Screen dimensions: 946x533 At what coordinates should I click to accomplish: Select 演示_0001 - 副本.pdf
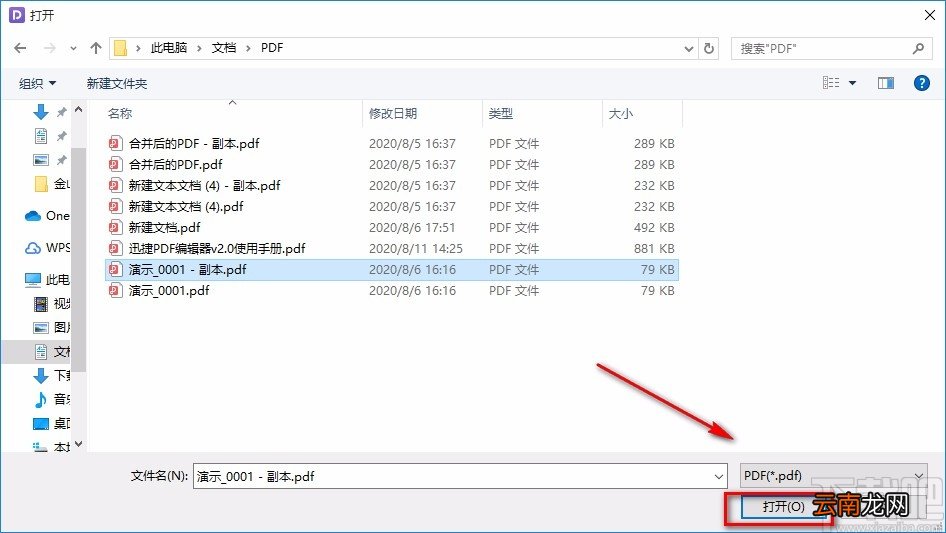click(x=392, y=269)
